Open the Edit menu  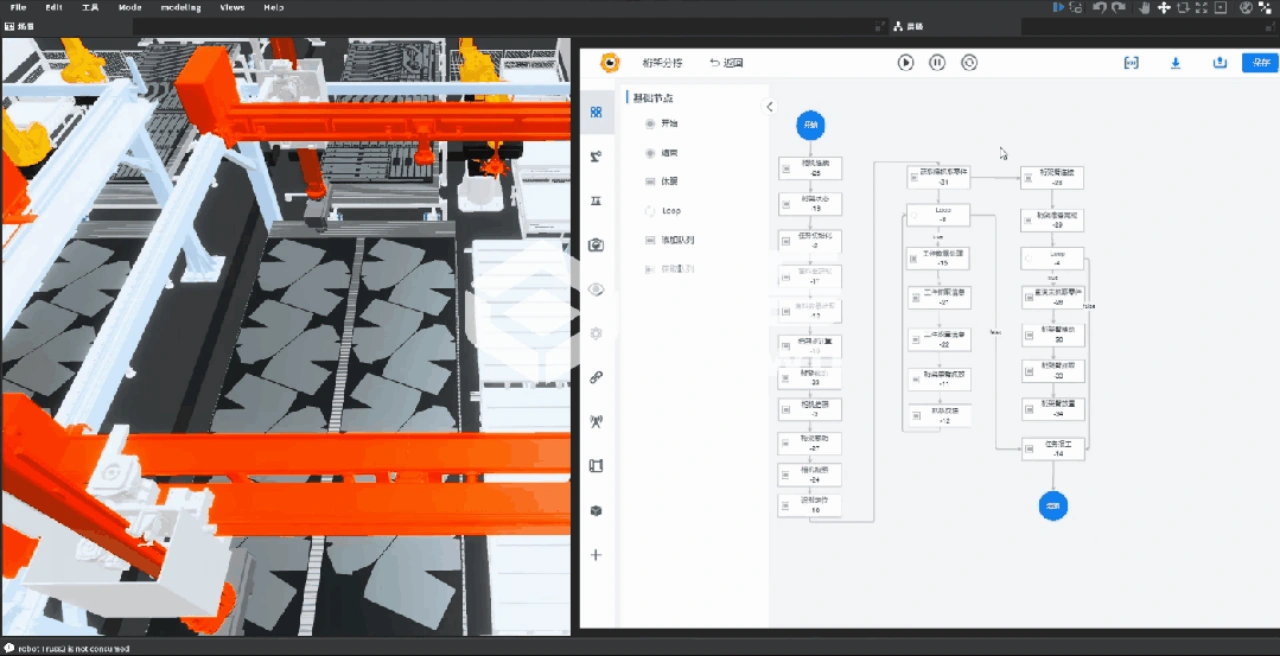pos(53,7)
